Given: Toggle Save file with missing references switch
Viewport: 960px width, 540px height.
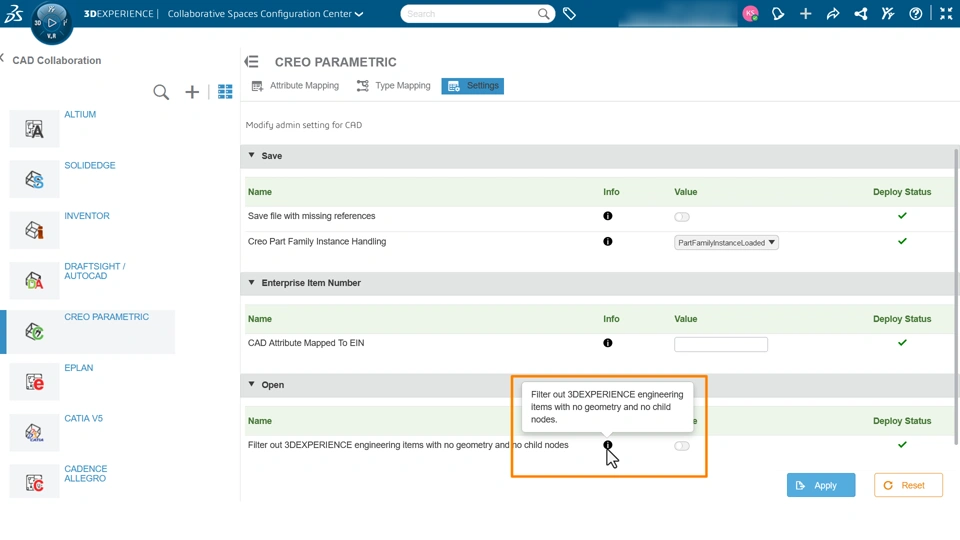Looking at the screenshot, I should [682, 217].
